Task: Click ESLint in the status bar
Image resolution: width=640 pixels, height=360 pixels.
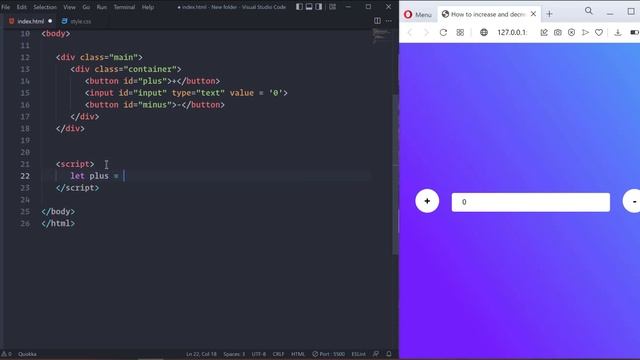Action: [x=359, y=354]
